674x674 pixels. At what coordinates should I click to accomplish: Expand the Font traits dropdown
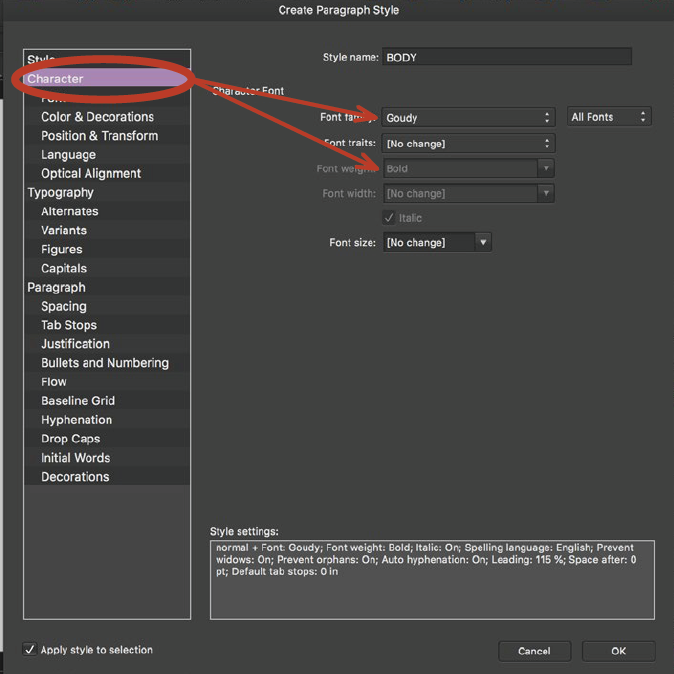point(468,144)
